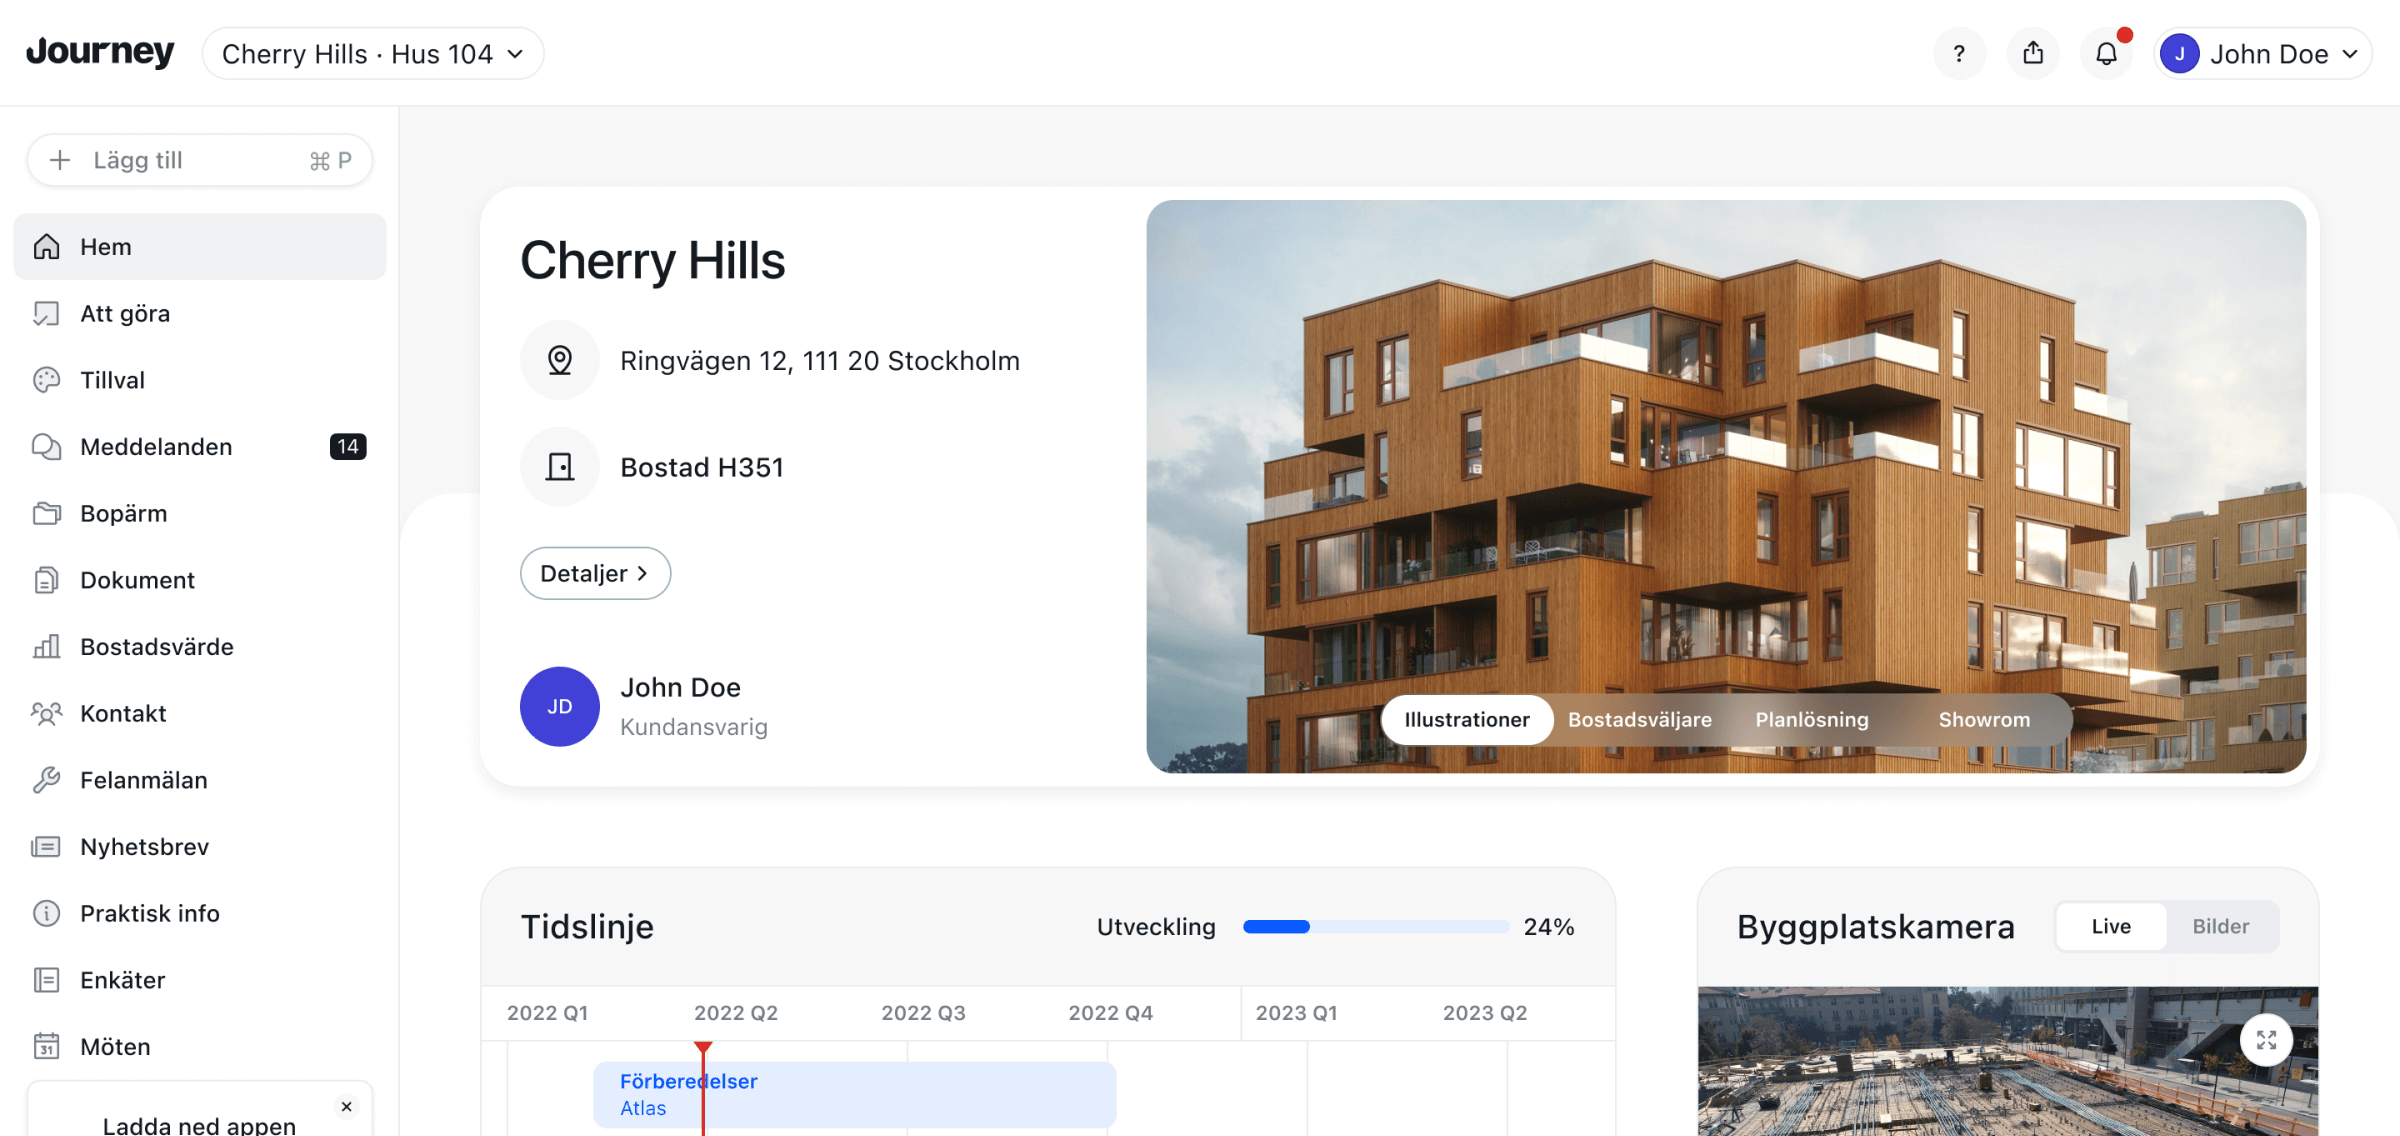This screenshot has width=2400, height=1136.
Task: Open Cherry Hills Hus 104 dropdown
Action: [372, 54]
